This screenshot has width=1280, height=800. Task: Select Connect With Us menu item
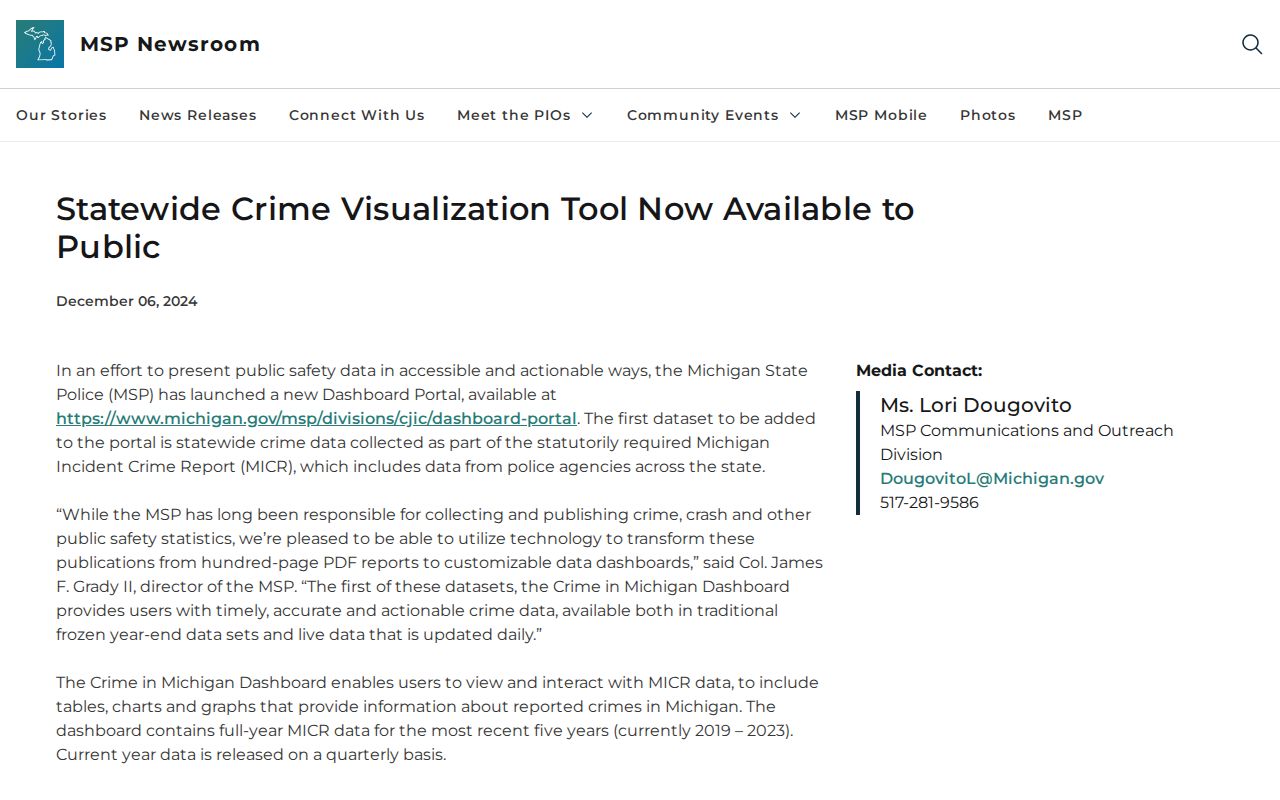pos(357,115)
